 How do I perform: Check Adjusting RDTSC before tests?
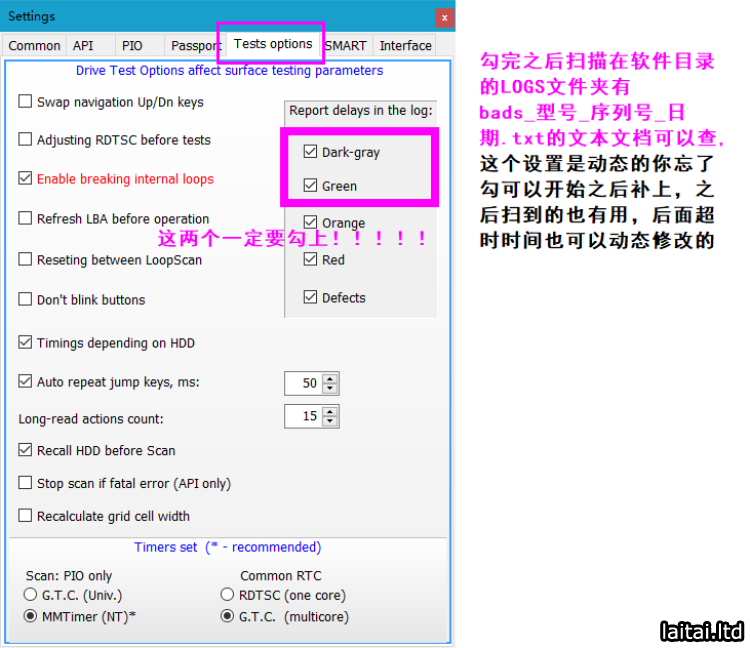(26, 140)
